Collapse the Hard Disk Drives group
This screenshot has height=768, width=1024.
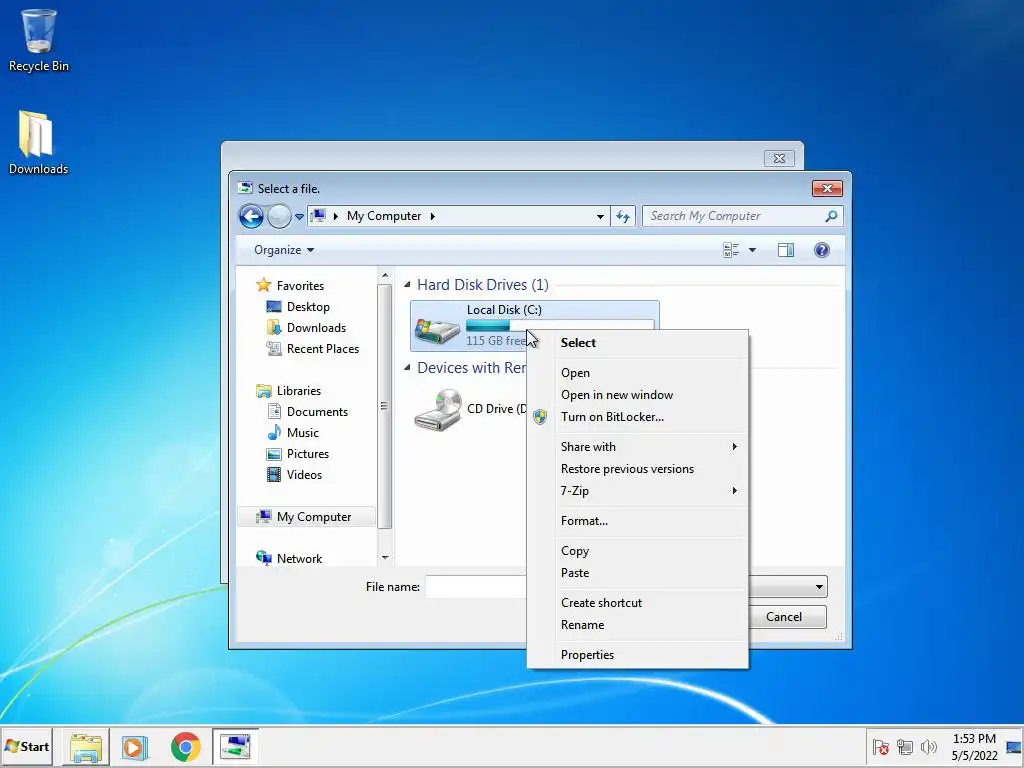(x=408, y=285)
